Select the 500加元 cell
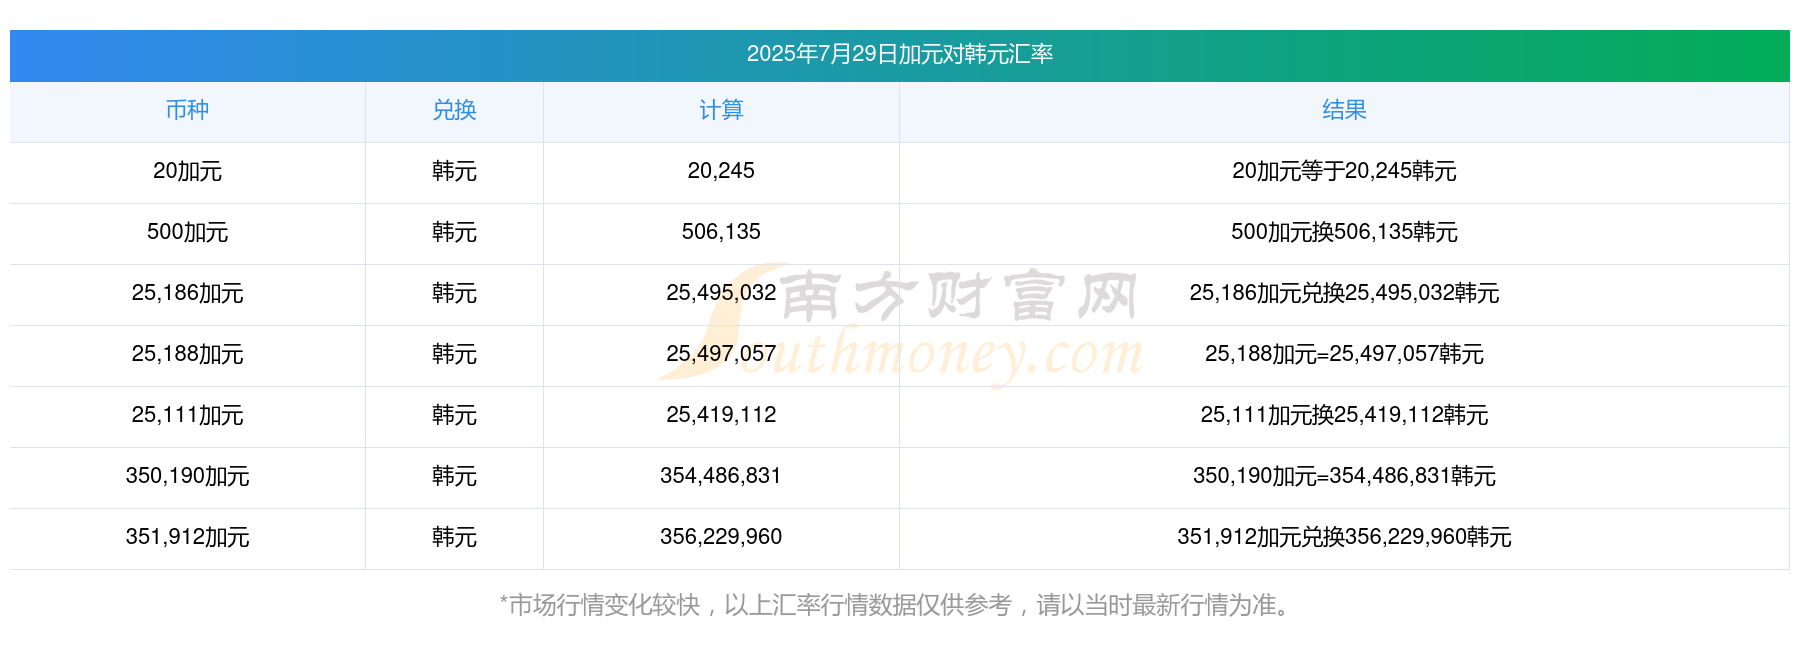This screenshot has height=650, width=1800. (x=187, y=232)
